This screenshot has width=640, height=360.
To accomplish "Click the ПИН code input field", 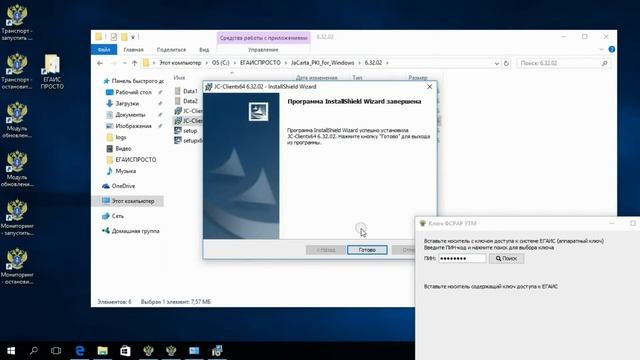I will pos(462,258).
